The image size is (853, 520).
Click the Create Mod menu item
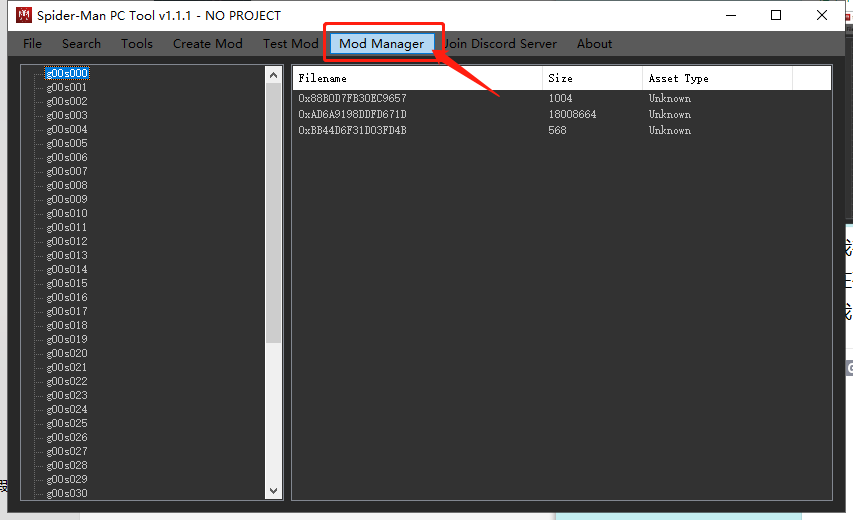click(x=207, y=43)
